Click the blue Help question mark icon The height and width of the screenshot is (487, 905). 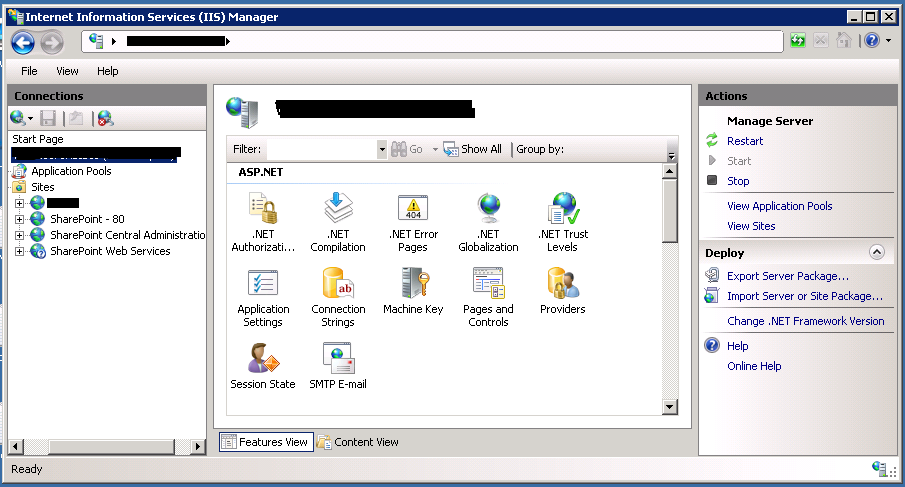872,40
